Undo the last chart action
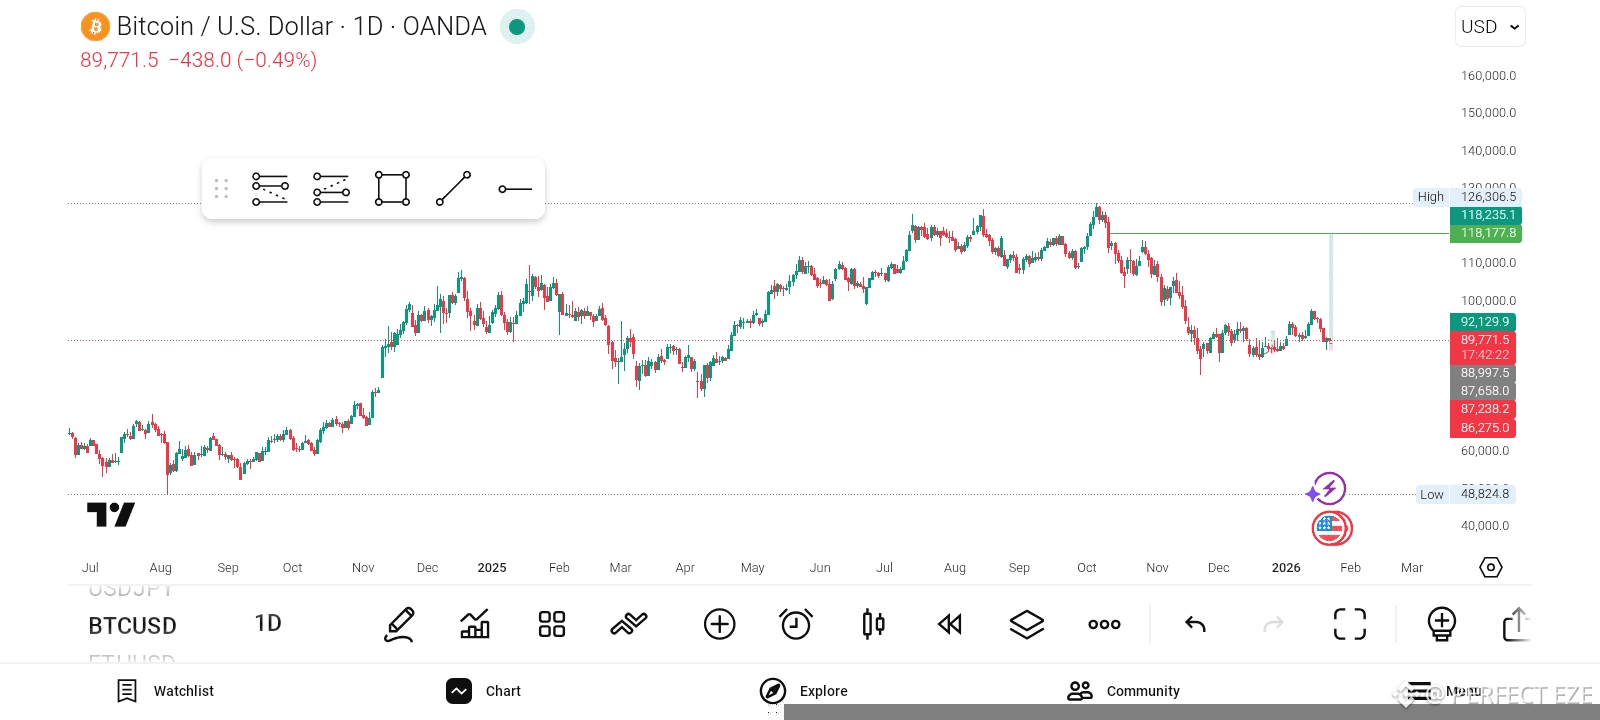This screenshot has width=1600, height=720. [1195, 624]
